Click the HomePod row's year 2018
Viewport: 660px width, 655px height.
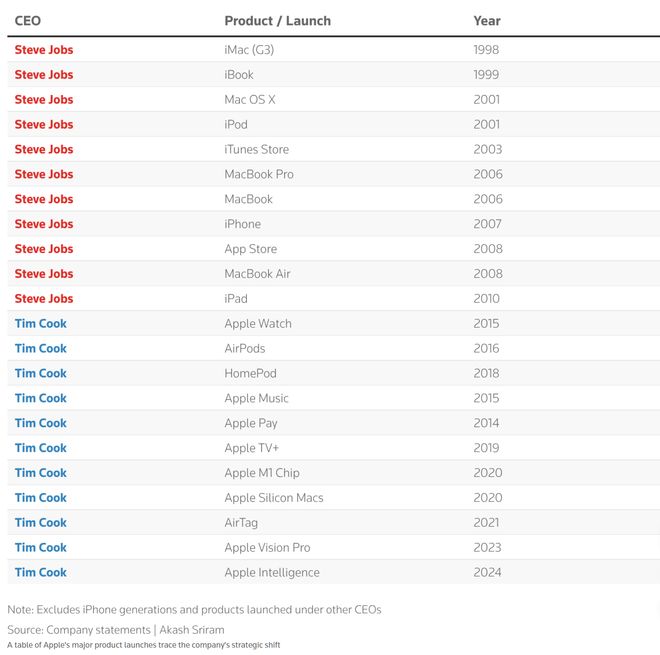click(487, 373)
